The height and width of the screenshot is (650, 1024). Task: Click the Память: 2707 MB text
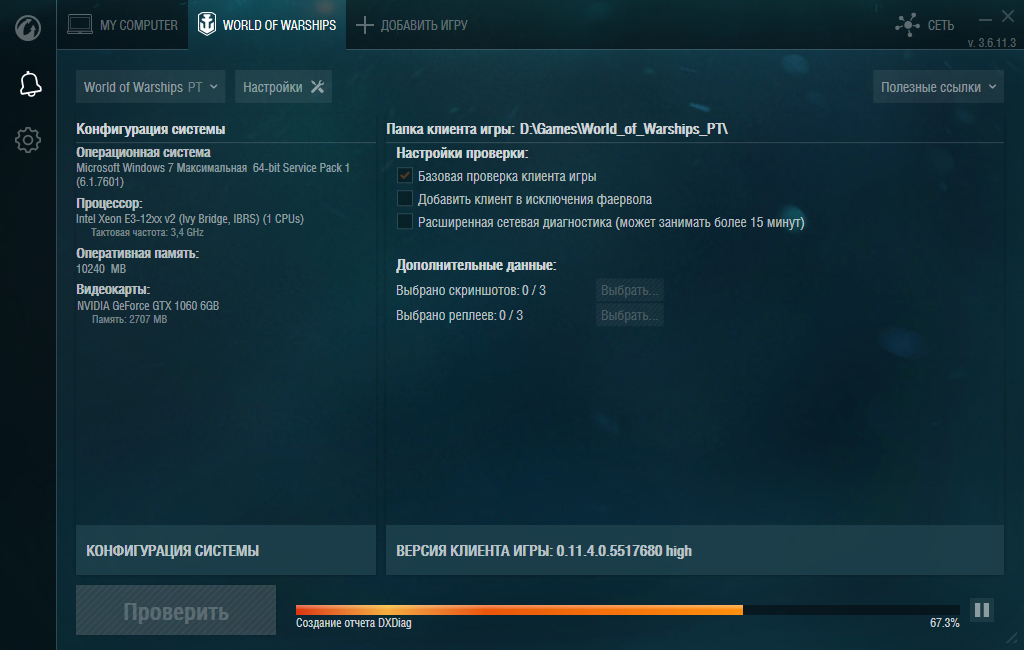click(x=129, y=319)
